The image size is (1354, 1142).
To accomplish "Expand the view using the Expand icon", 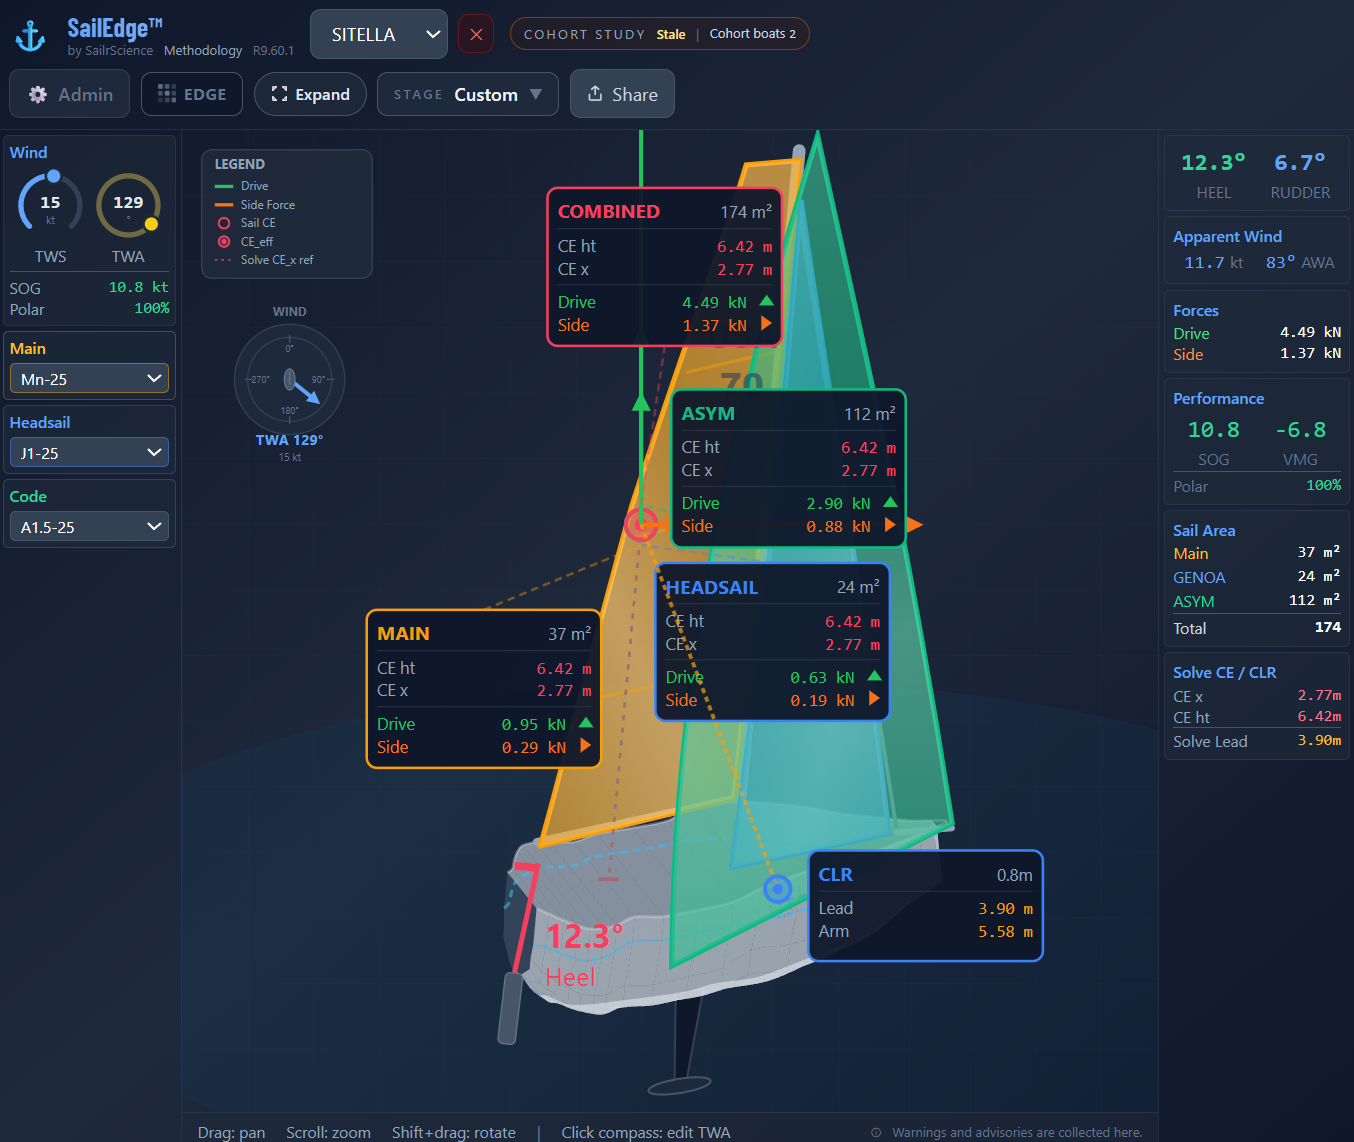I will click(x=277, y=93).
